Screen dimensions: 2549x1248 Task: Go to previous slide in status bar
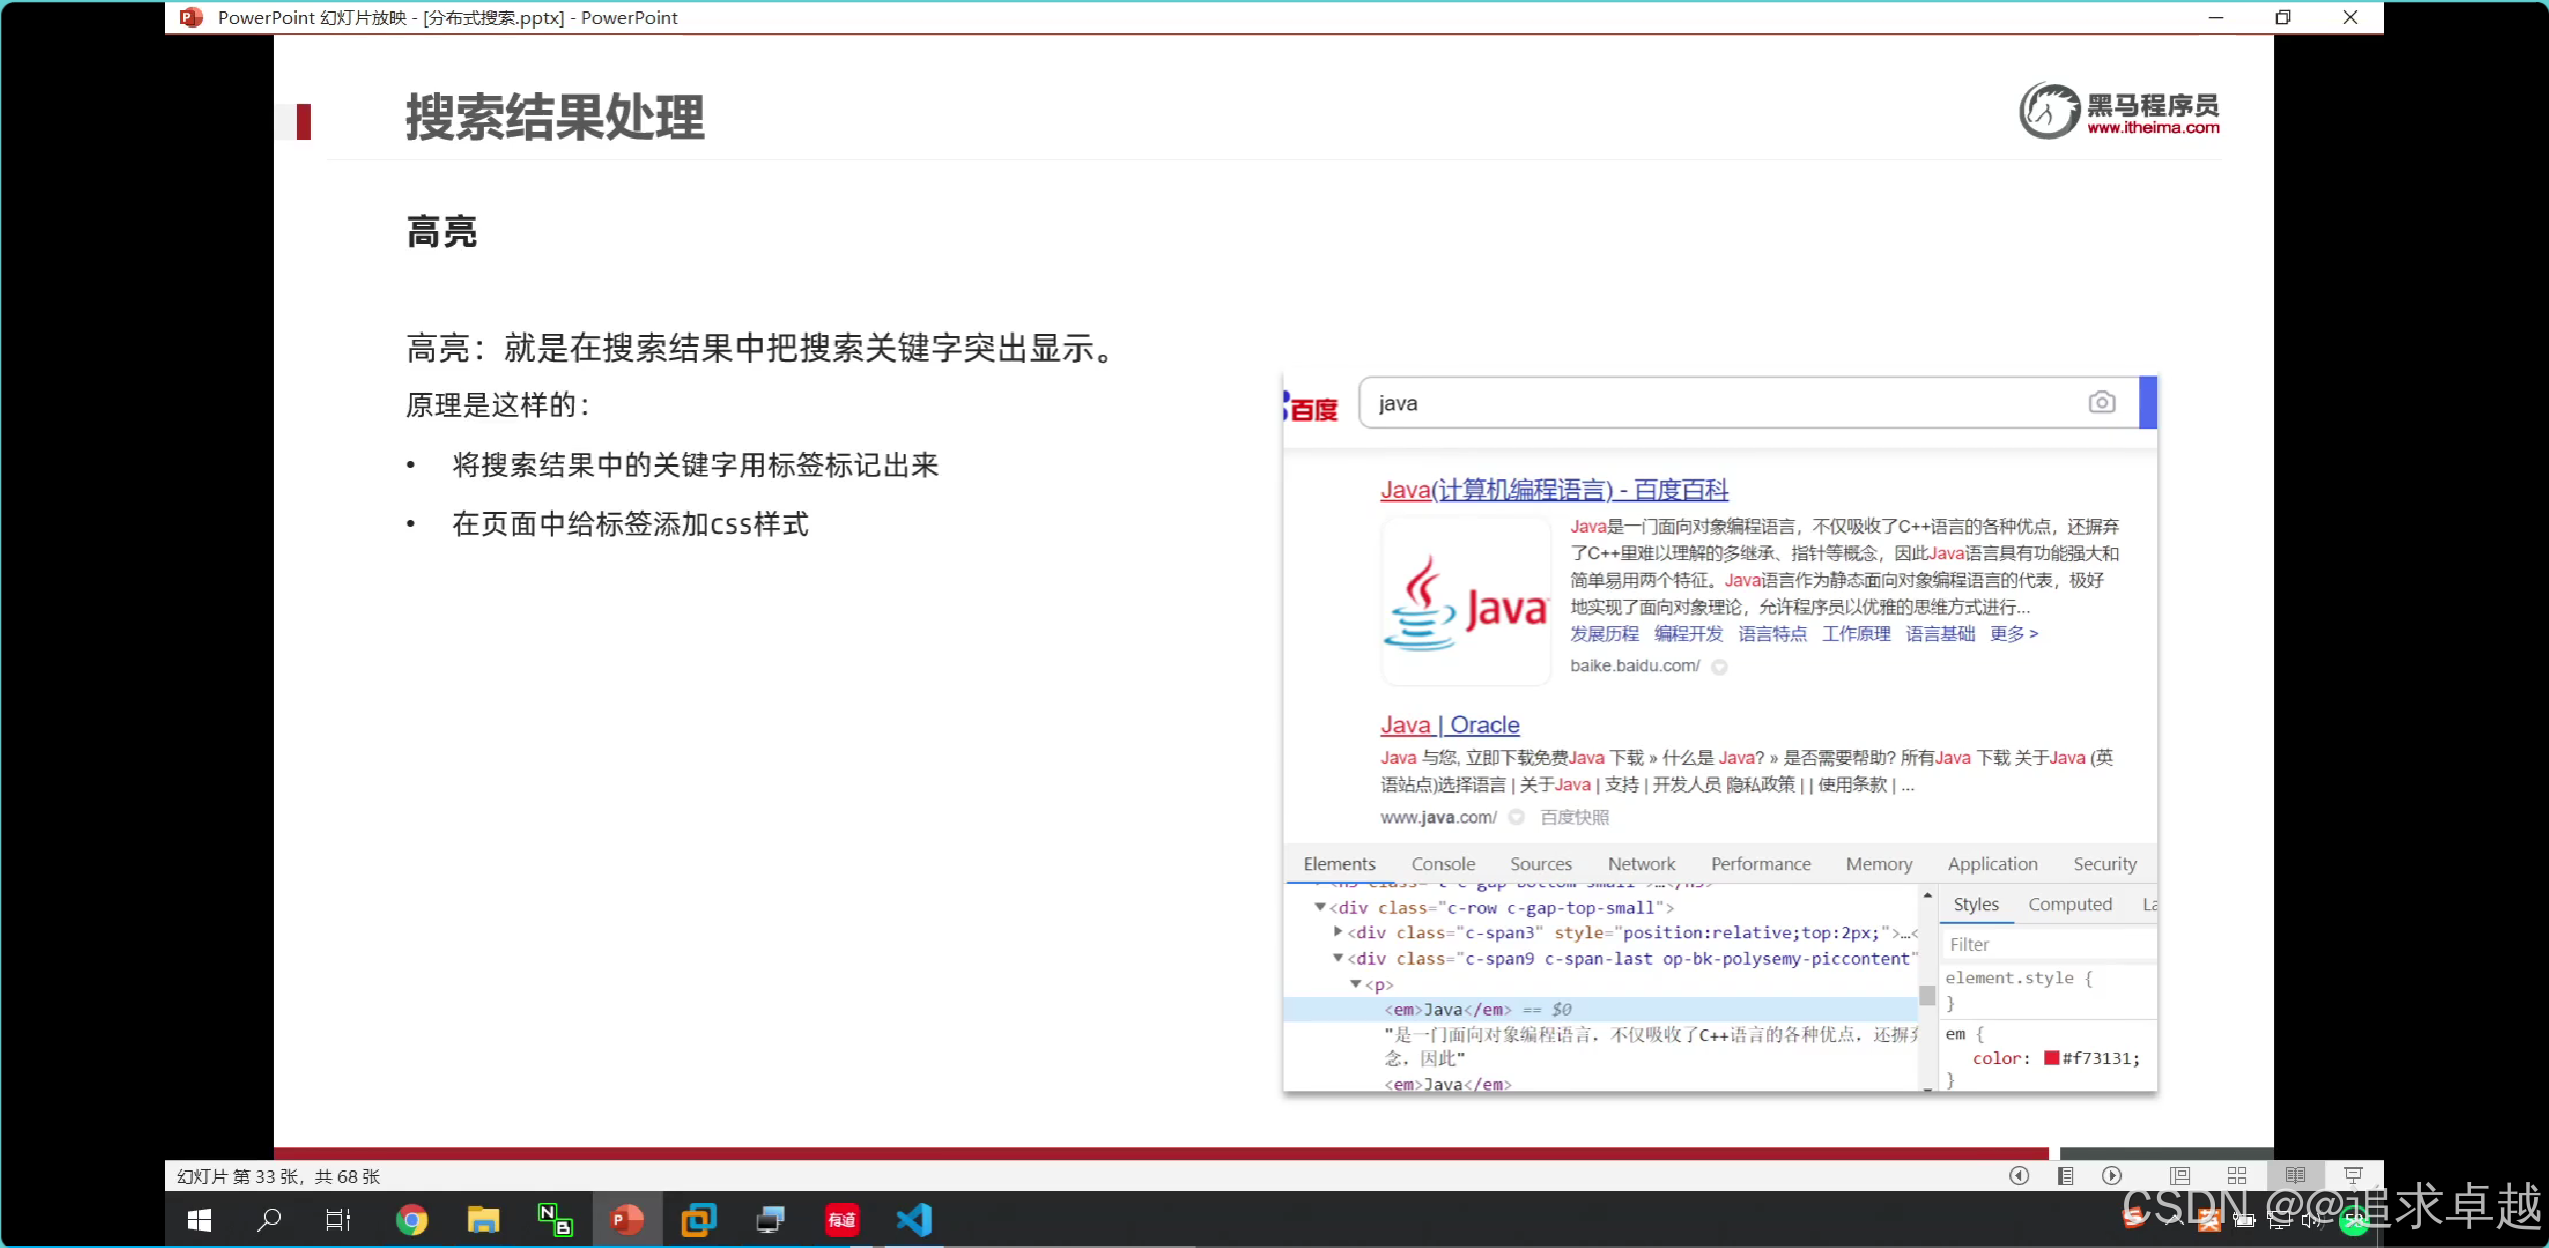[x=2019, y=1176]
